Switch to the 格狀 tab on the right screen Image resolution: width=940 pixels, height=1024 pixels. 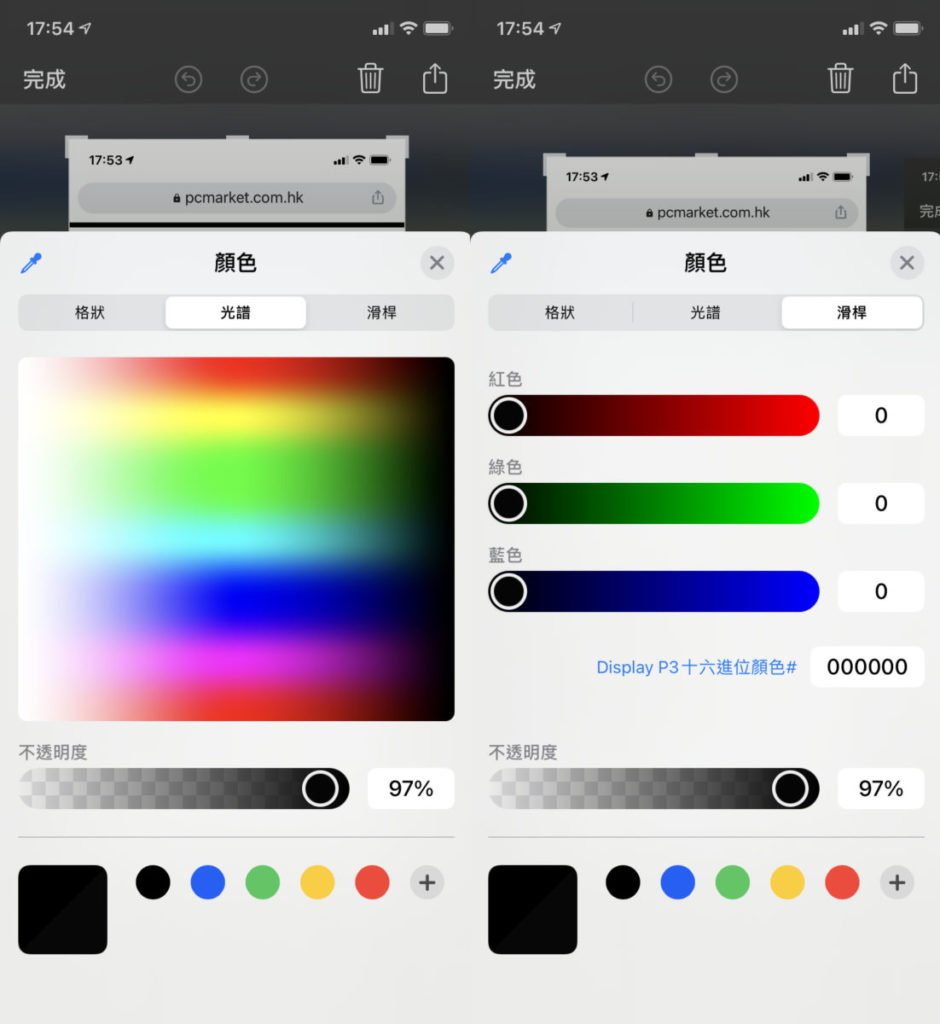tap(560, 312)
